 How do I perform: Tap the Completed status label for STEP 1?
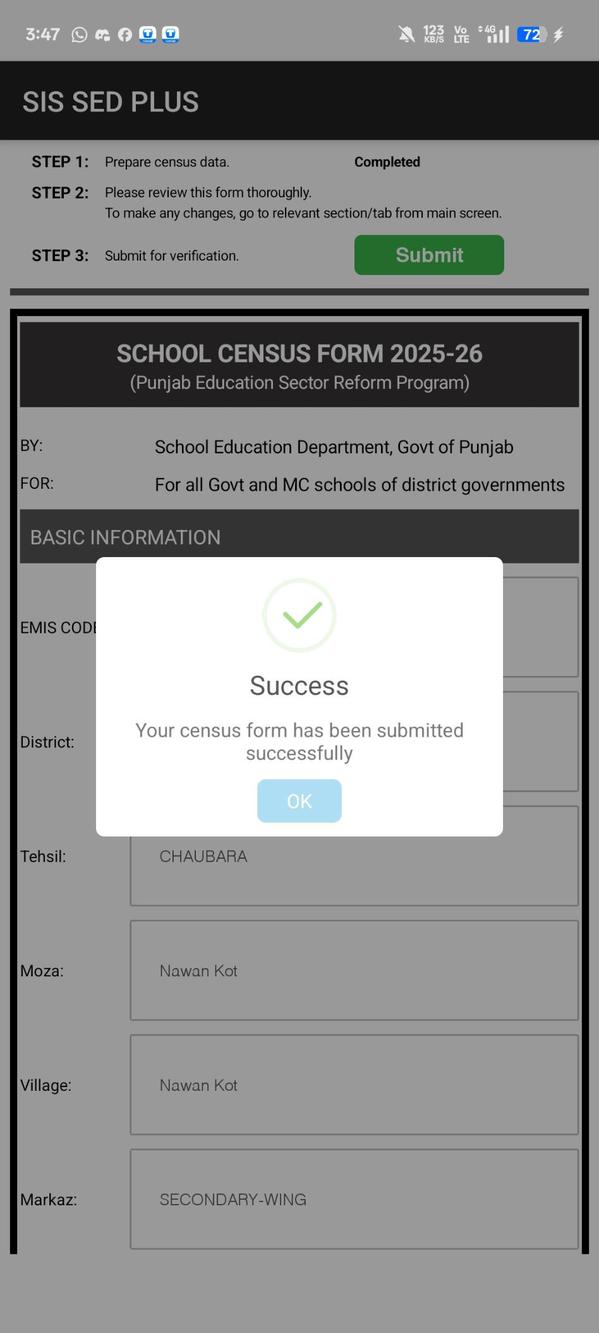(387, 161)
